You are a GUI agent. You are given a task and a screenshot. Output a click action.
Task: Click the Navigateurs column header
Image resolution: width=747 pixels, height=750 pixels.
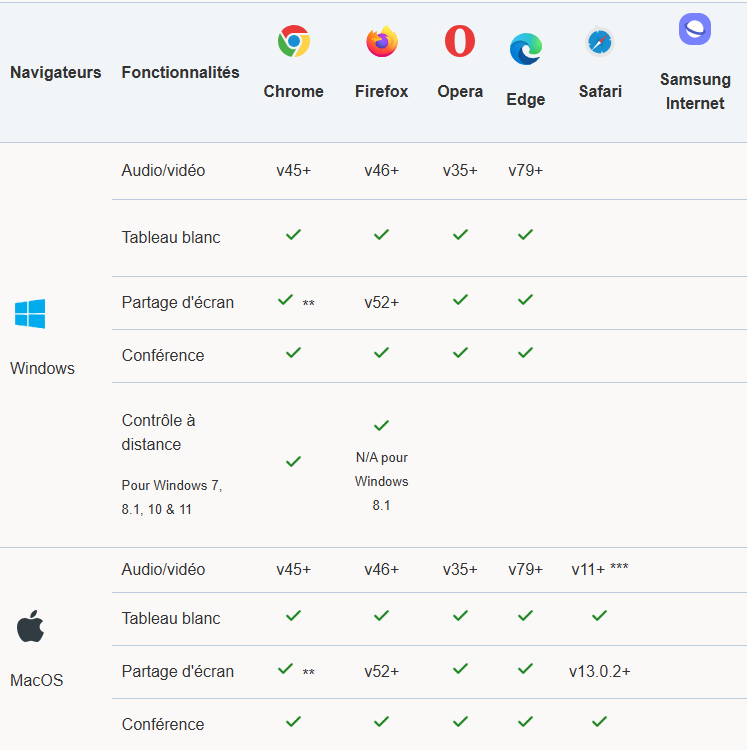(56, 72)
